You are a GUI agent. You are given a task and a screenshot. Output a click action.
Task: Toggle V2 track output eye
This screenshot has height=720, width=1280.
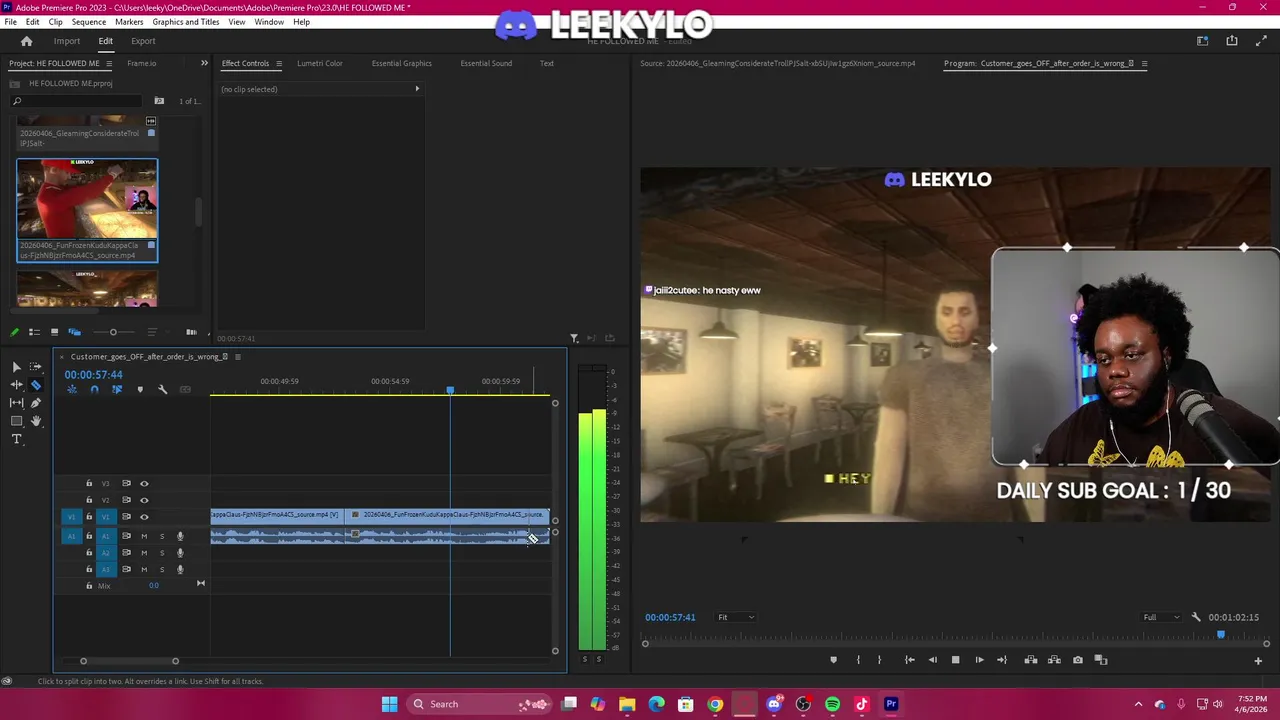pos(144,500)
